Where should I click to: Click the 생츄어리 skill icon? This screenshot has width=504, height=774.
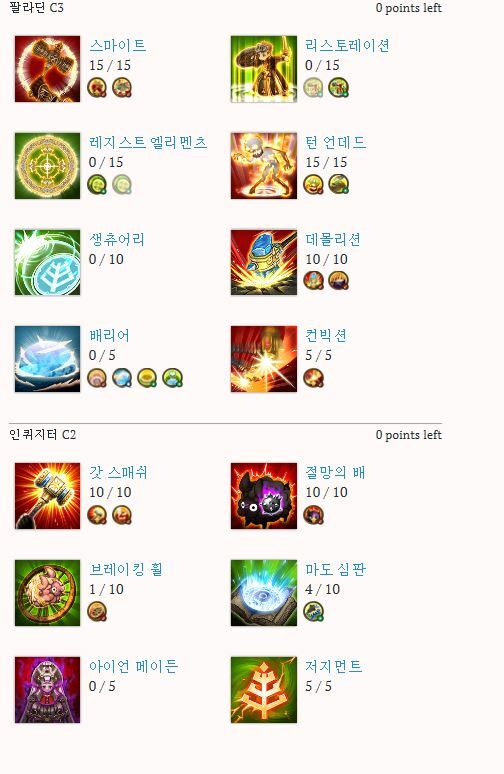click(x=47, y=263)
